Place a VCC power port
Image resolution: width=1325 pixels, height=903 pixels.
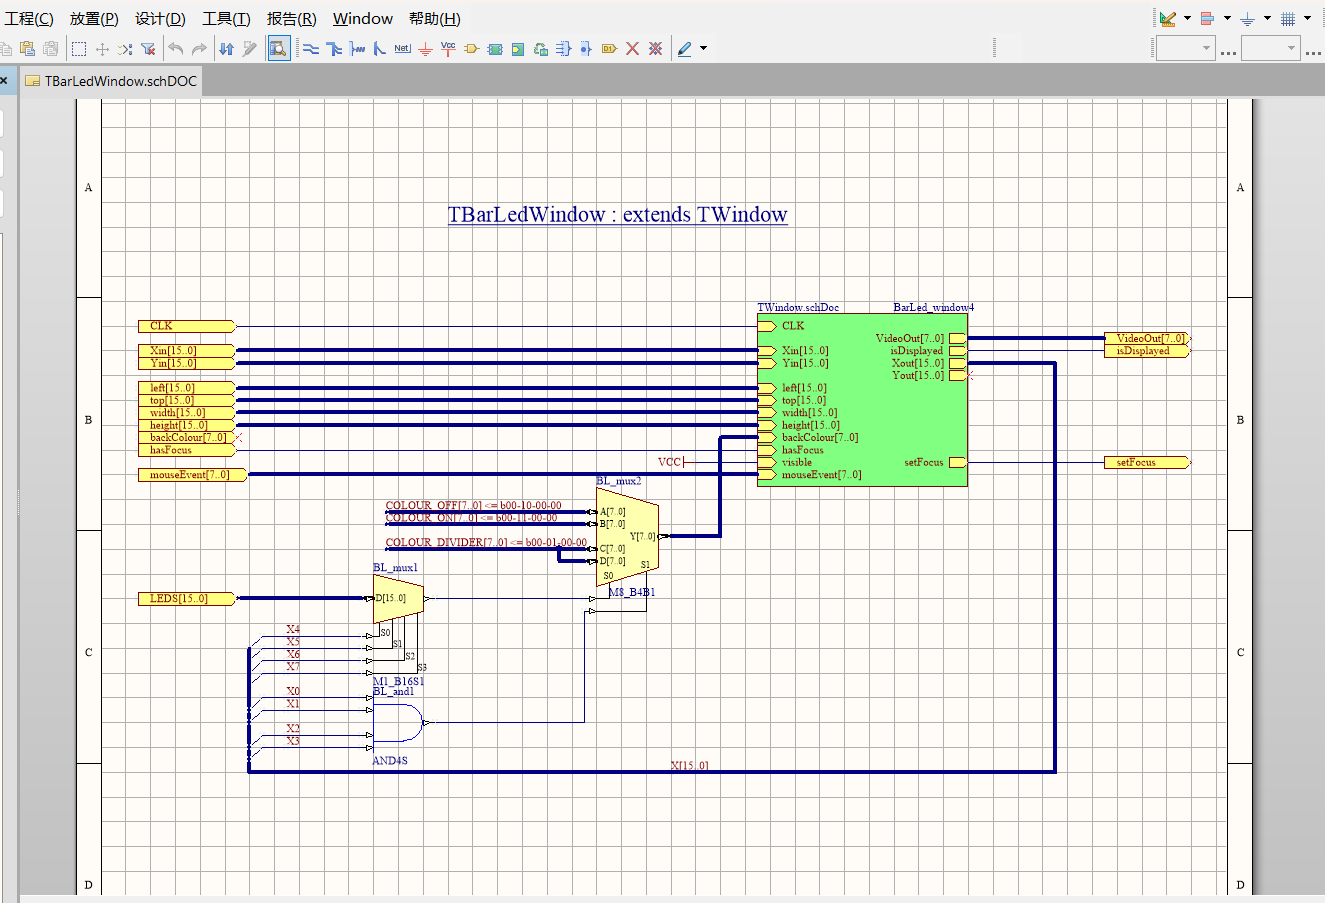pos(447,47)
